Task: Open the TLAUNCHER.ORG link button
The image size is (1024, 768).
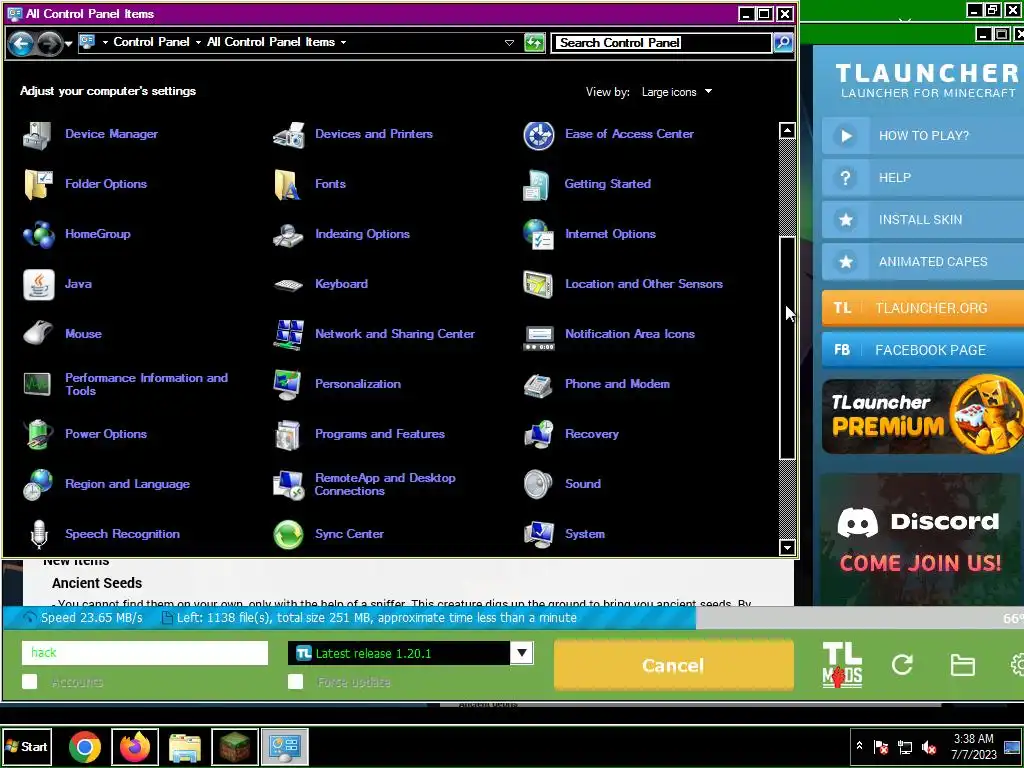Action: pos(922,308)
